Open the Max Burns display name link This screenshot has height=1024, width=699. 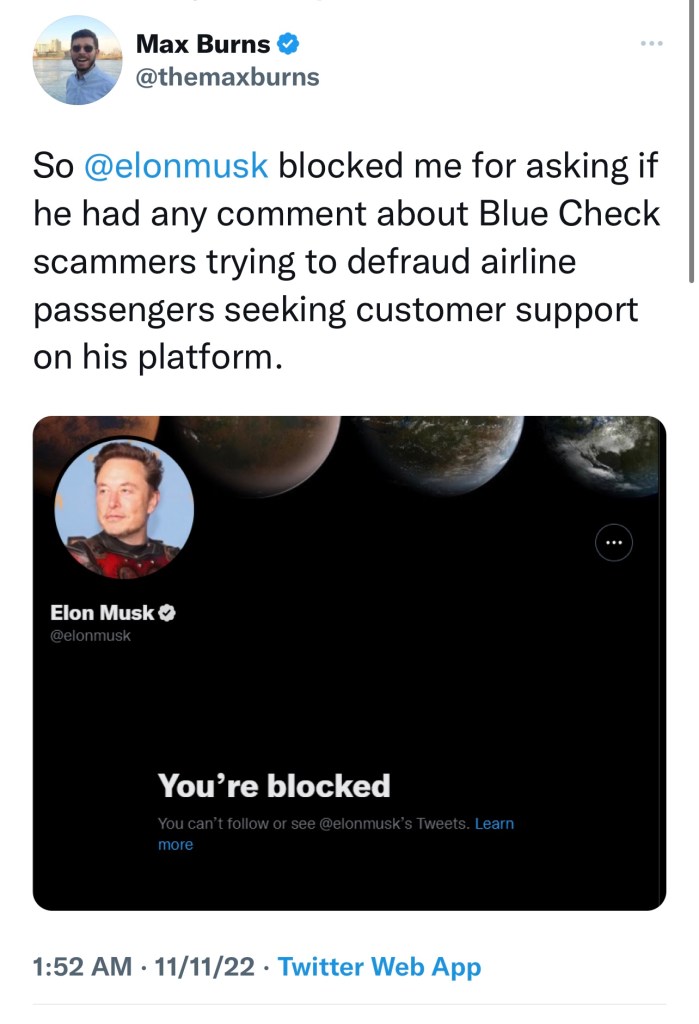tap(202, 44)
